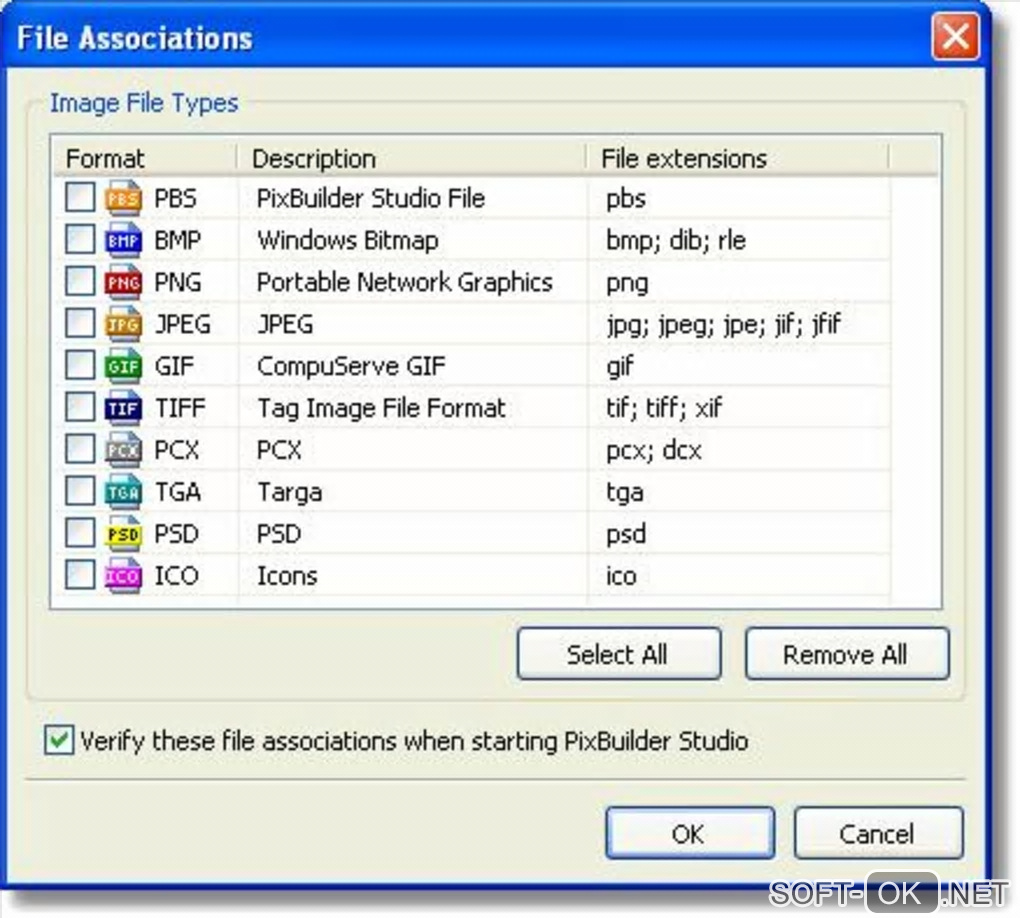The height and width of the screenshot is (918, 1020).
Task: Check the TIFF format checkbox
Action: coord(80,407)
